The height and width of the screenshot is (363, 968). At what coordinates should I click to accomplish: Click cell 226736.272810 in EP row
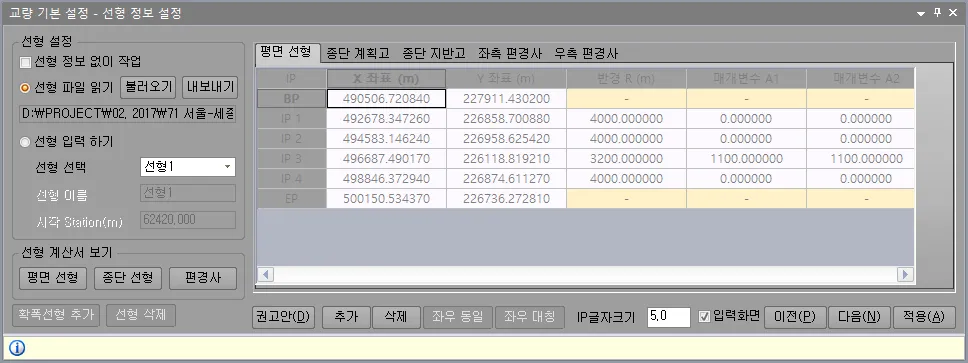tap(506, 199)
